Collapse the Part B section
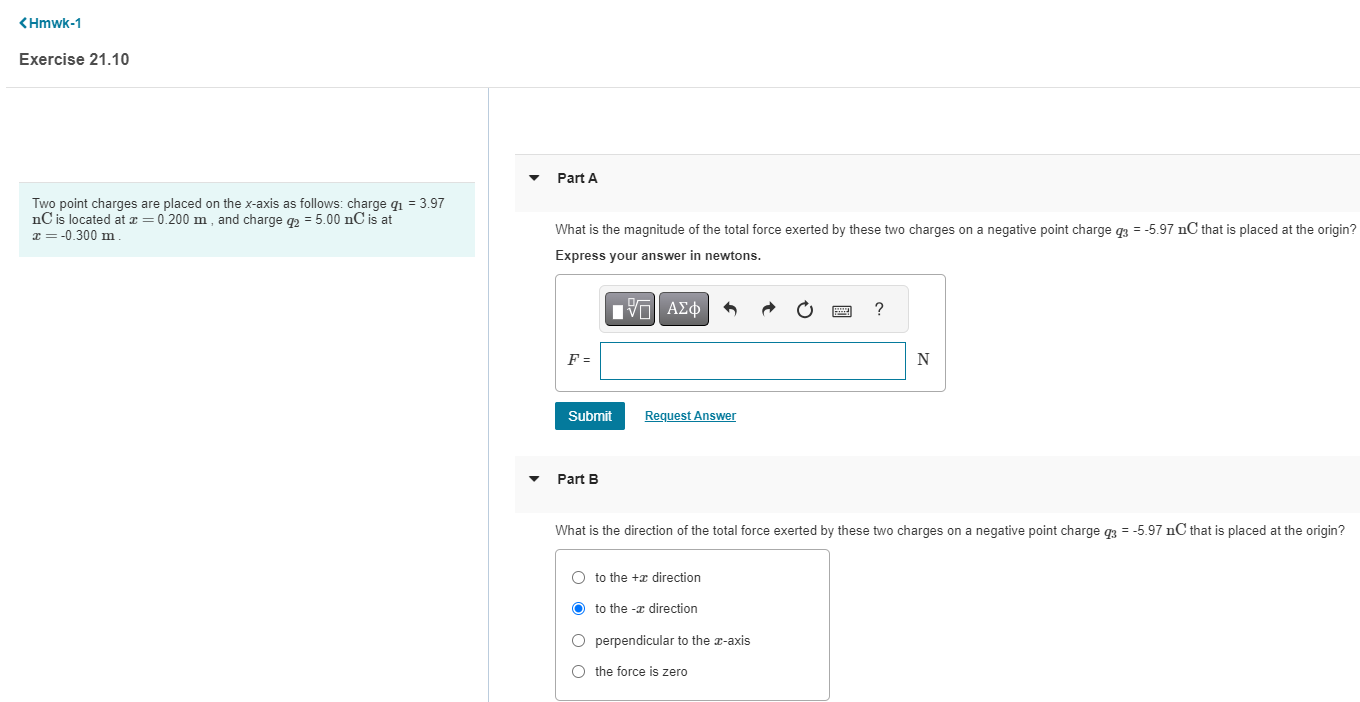 coord(533,479)
